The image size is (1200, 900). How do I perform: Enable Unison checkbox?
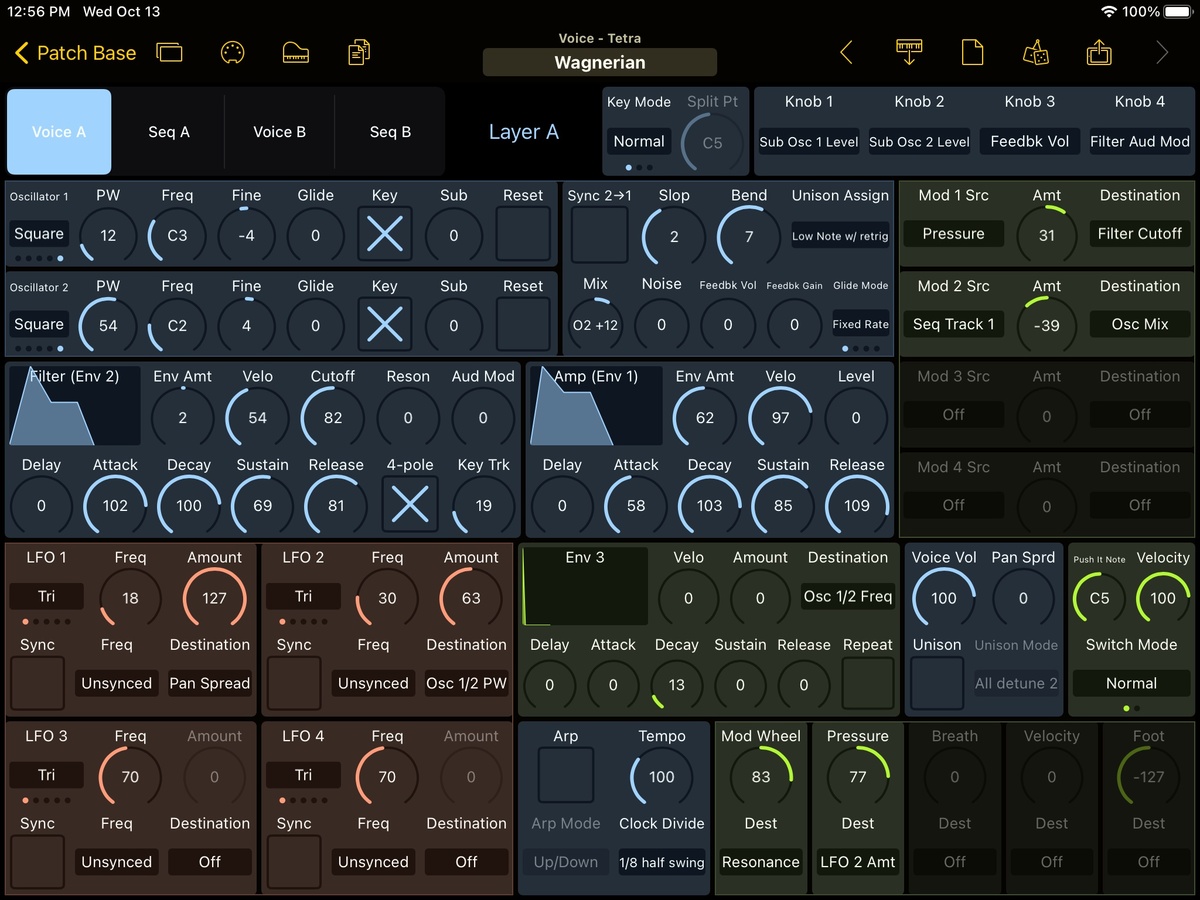[x=937, y=684]
